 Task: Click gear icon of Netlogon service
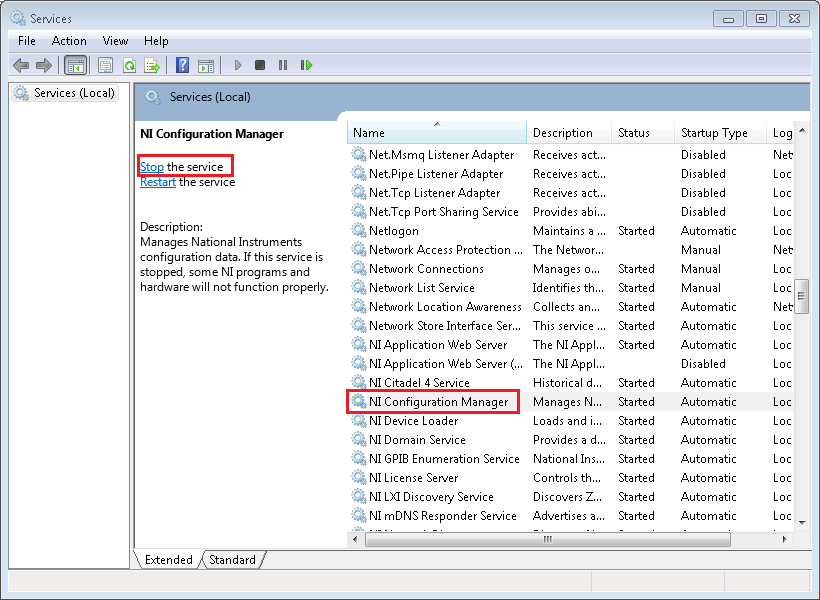(x=358, y=230)
